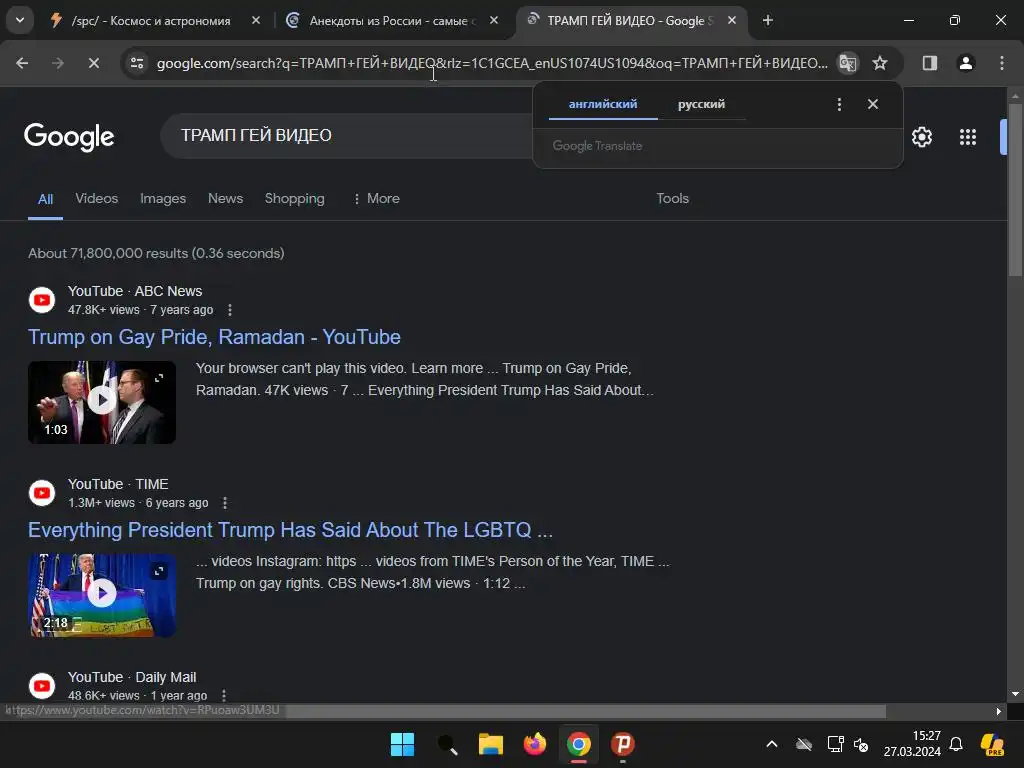1024x768 pixels.
Task: Open the red P app in taskbar
Action: 623,744
